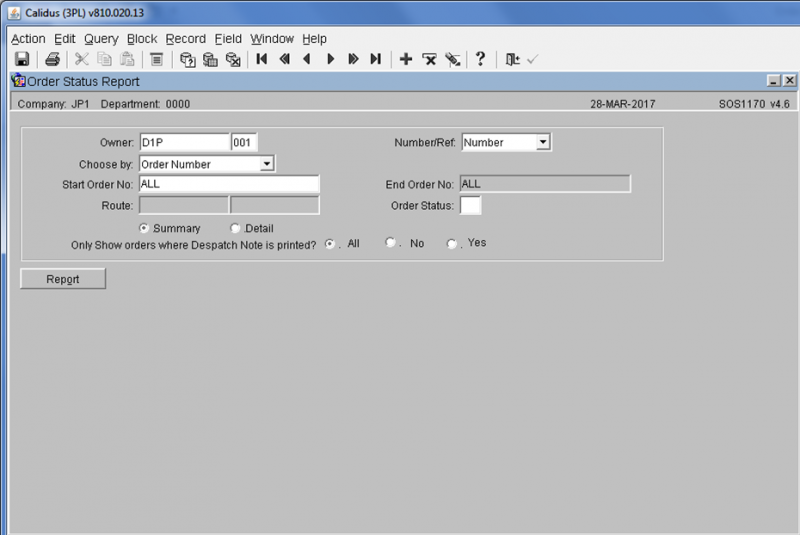800x535 pixels.
Task: Click the greyed checkmark toolbar icon
Action: point(533,60)
